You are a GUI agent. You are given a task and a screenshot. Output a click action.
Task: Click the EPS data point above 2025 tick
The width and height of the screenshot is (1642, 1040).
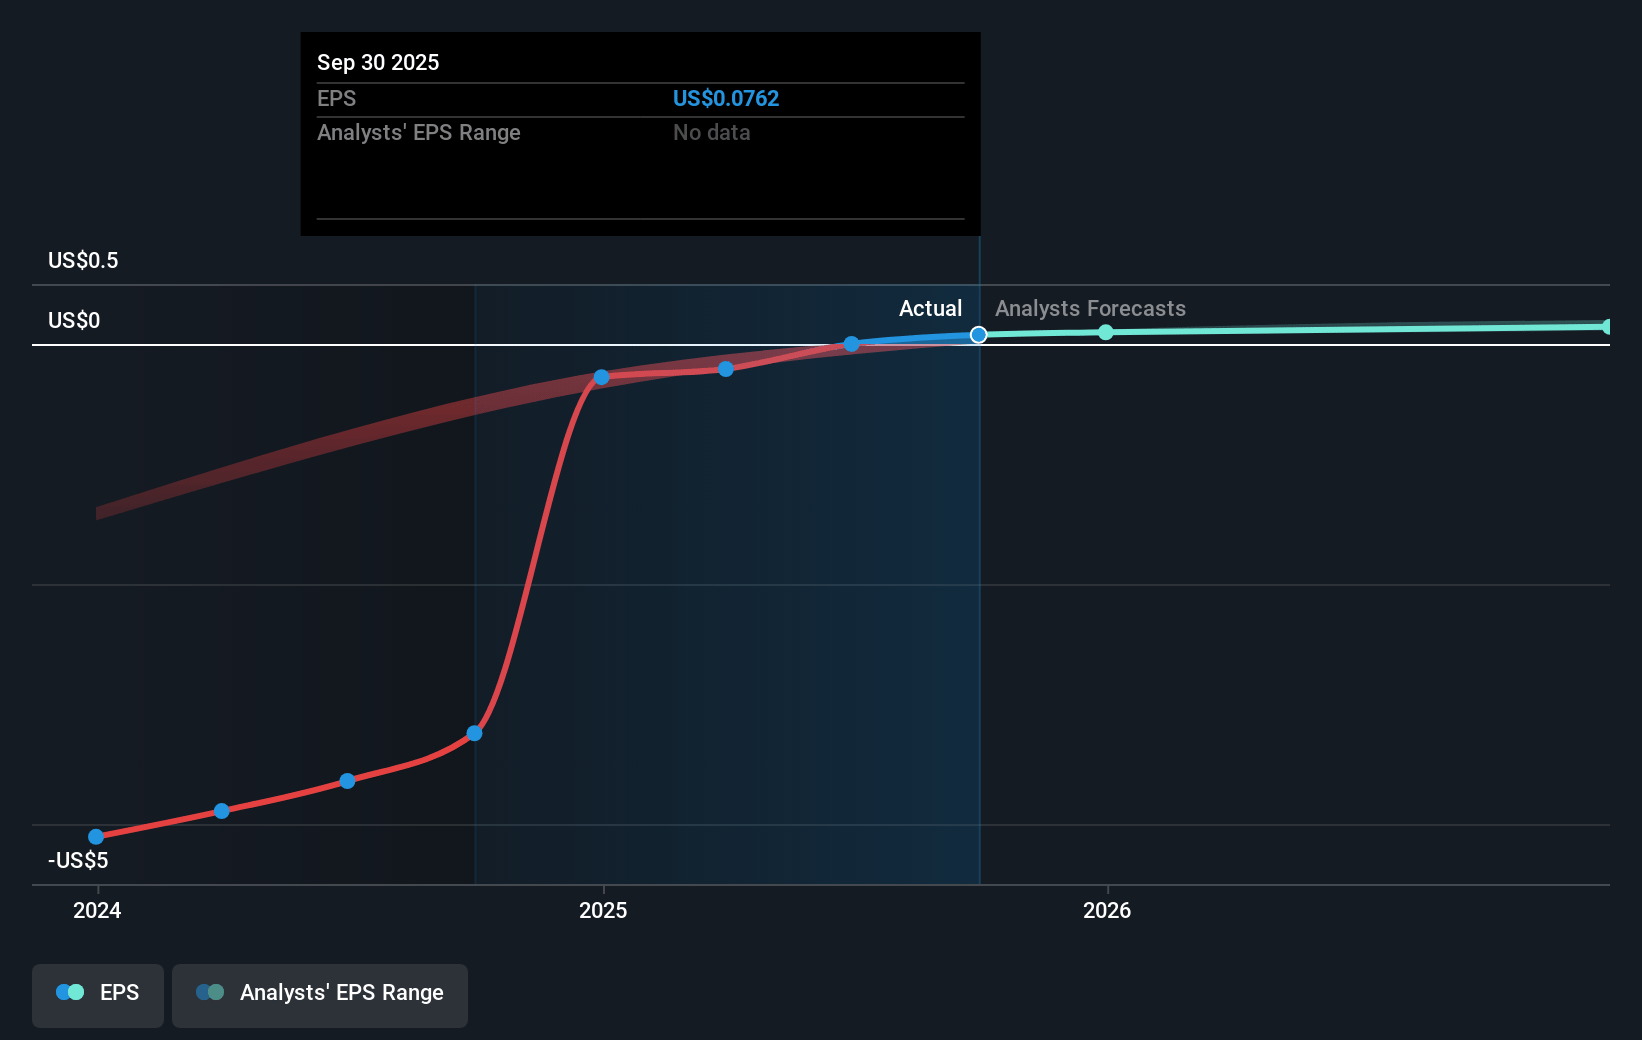[601, 378]
